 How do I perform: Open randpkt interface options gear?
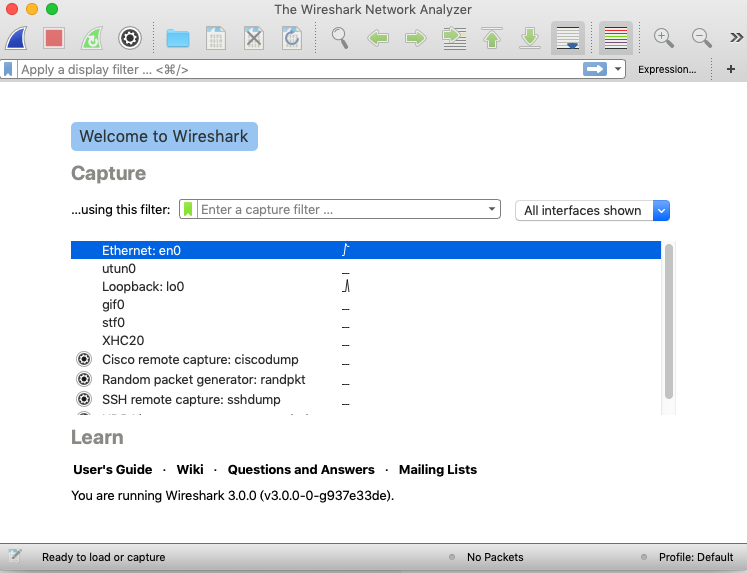click(84, 379)
